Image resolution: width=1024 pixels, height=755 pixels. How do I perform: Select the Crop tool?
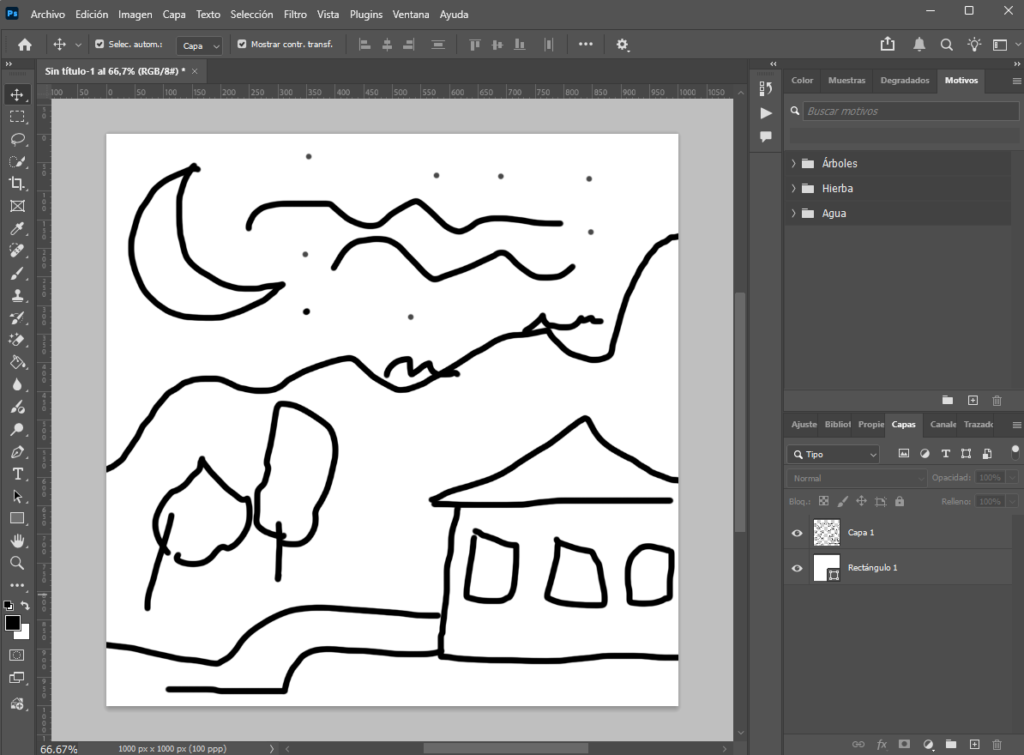(x=17, y=184)
